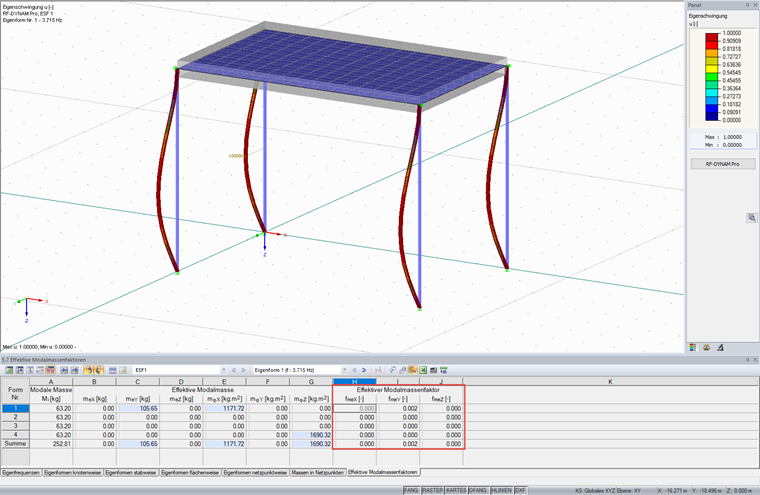Click the dark red 1.00000 legend color
The image size is (760, 495).
point(712,37)
